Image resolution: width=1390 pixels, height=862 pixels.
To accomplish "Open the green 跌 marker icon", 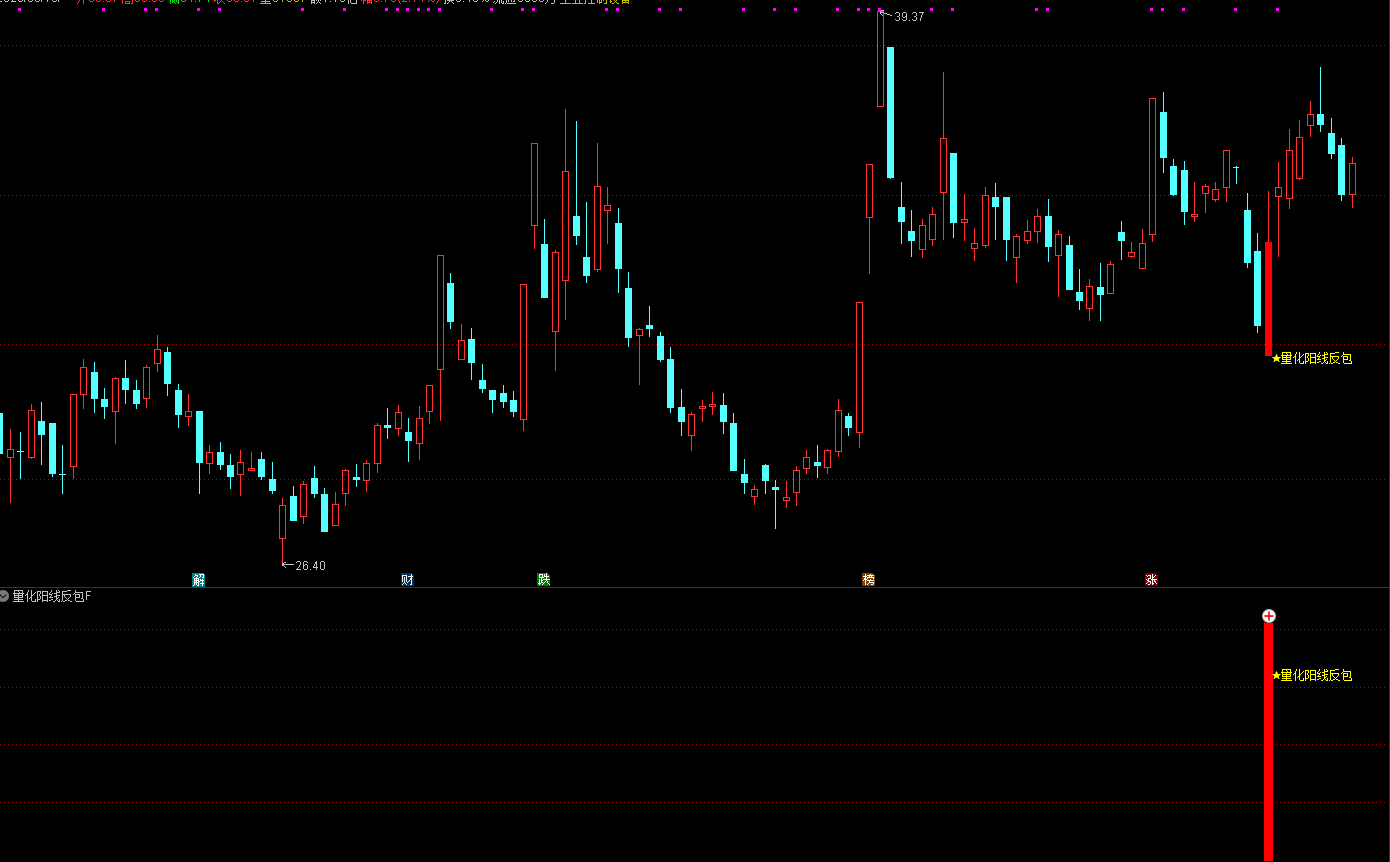I will [543, 579].
